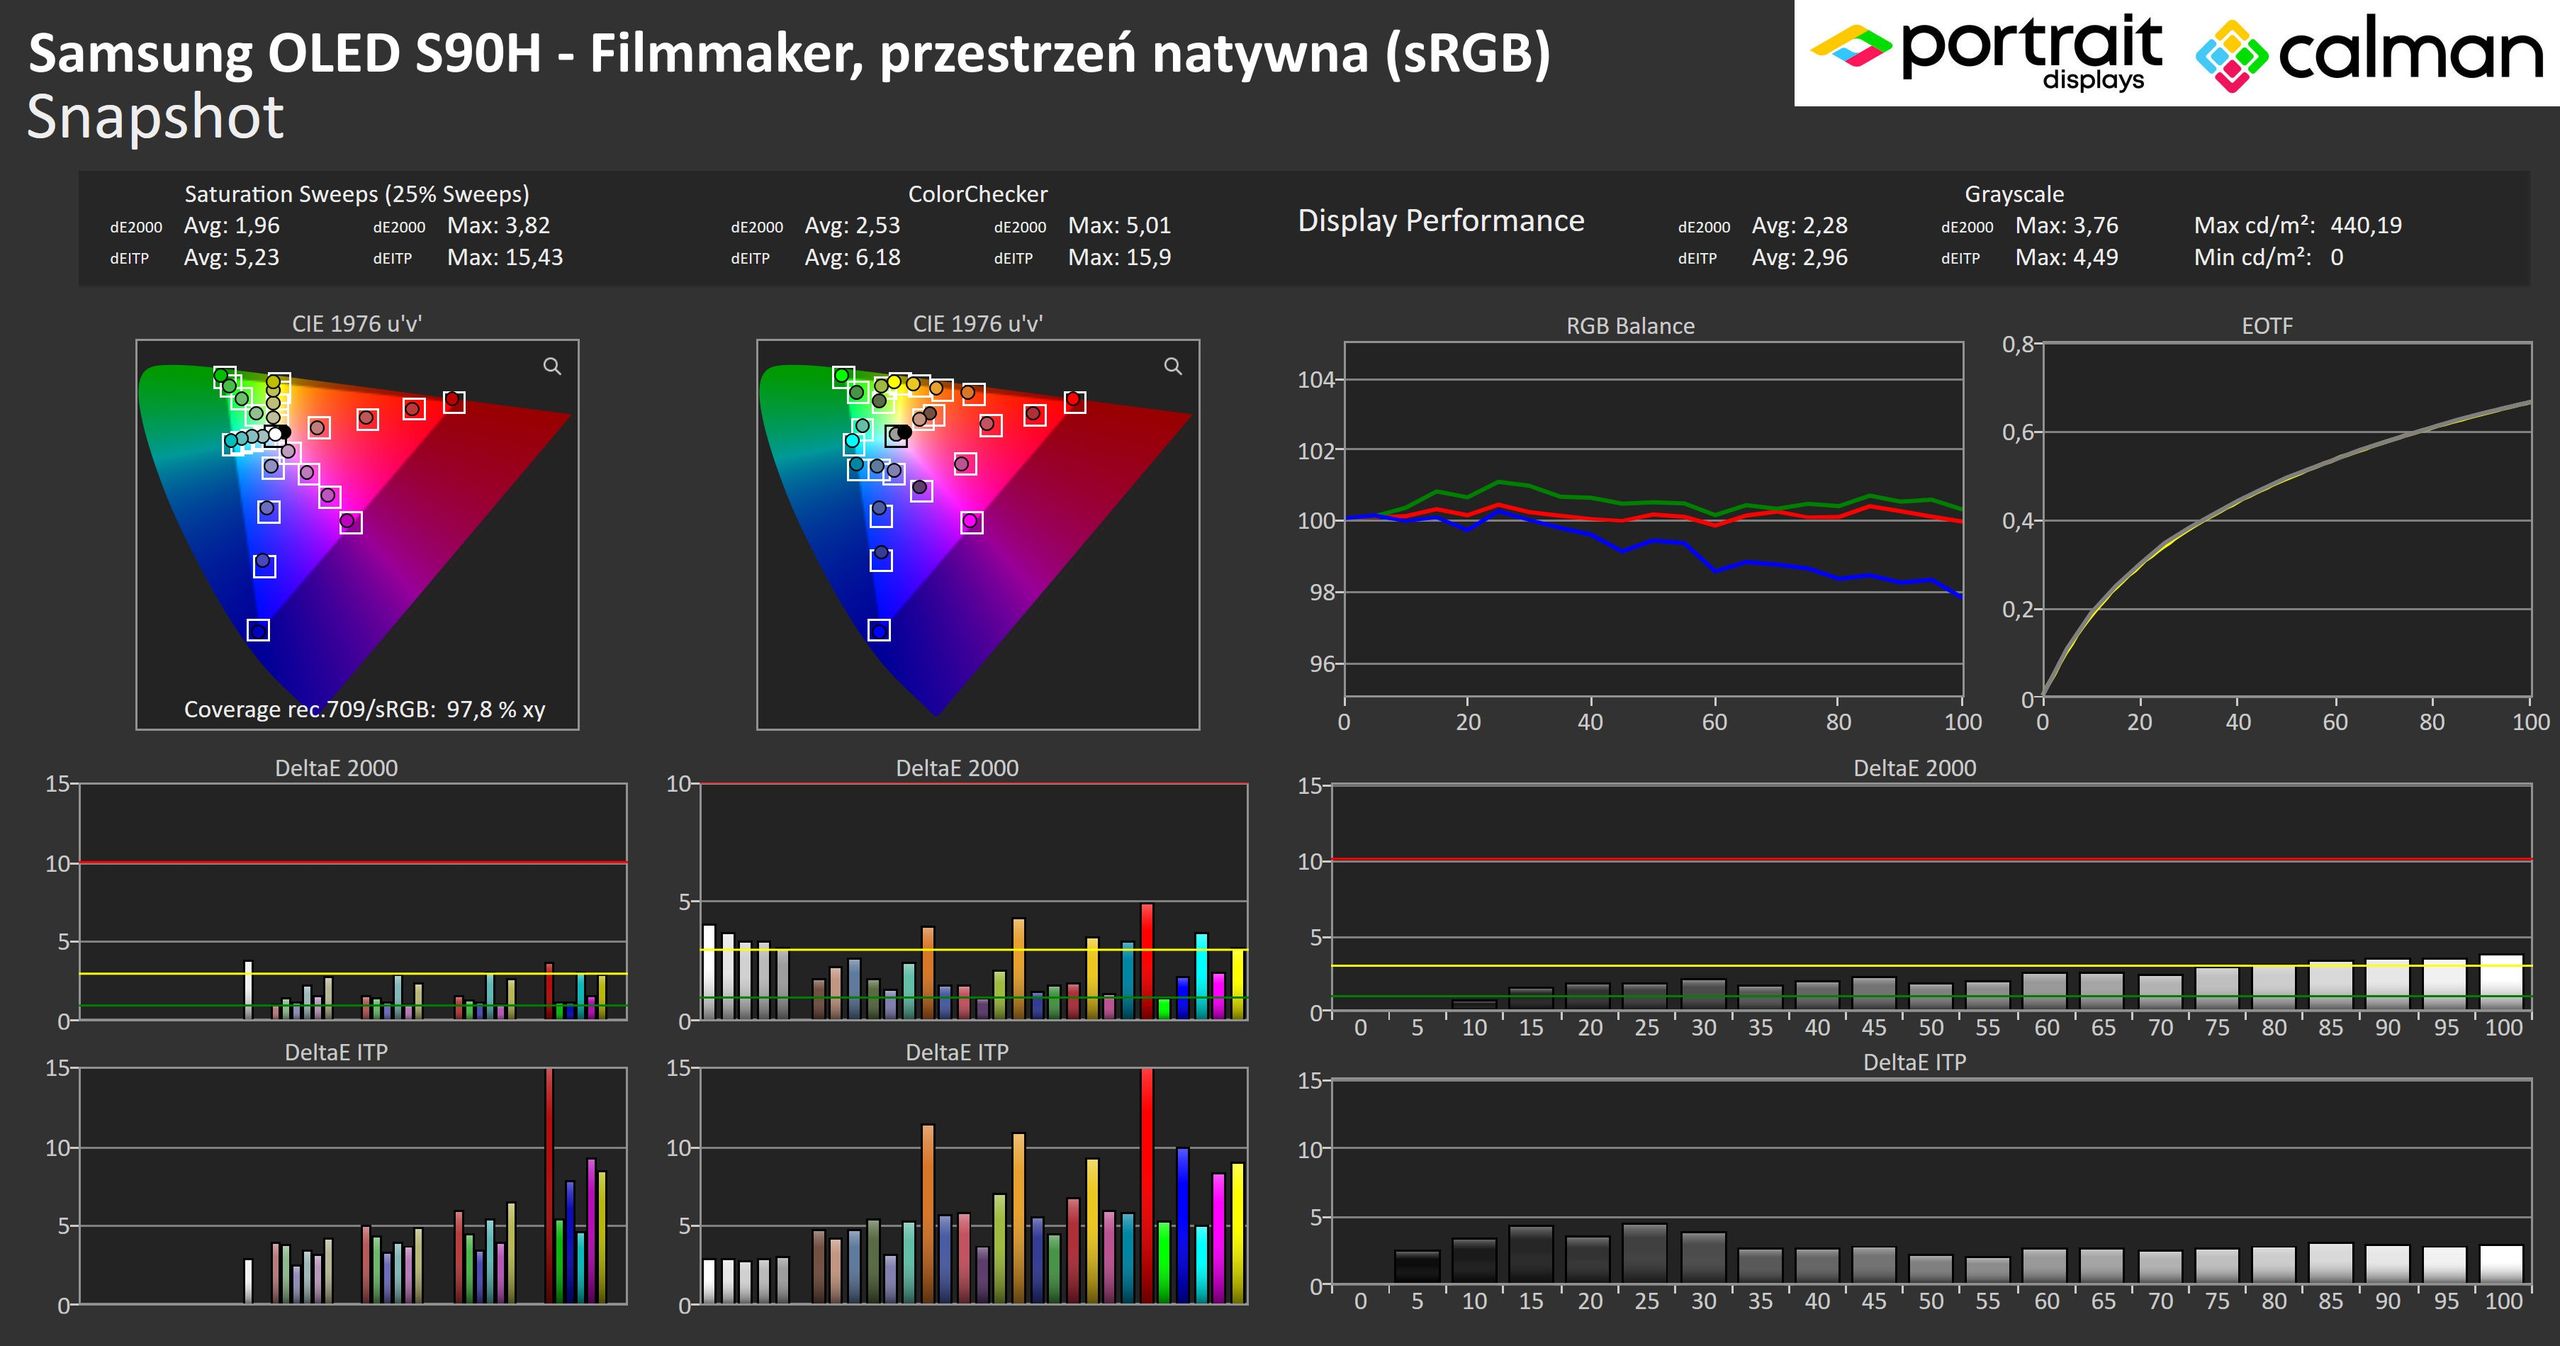
Task: Click Coverage rec.709/sRGB 97,8 % xy text
Action: (365, 710)
